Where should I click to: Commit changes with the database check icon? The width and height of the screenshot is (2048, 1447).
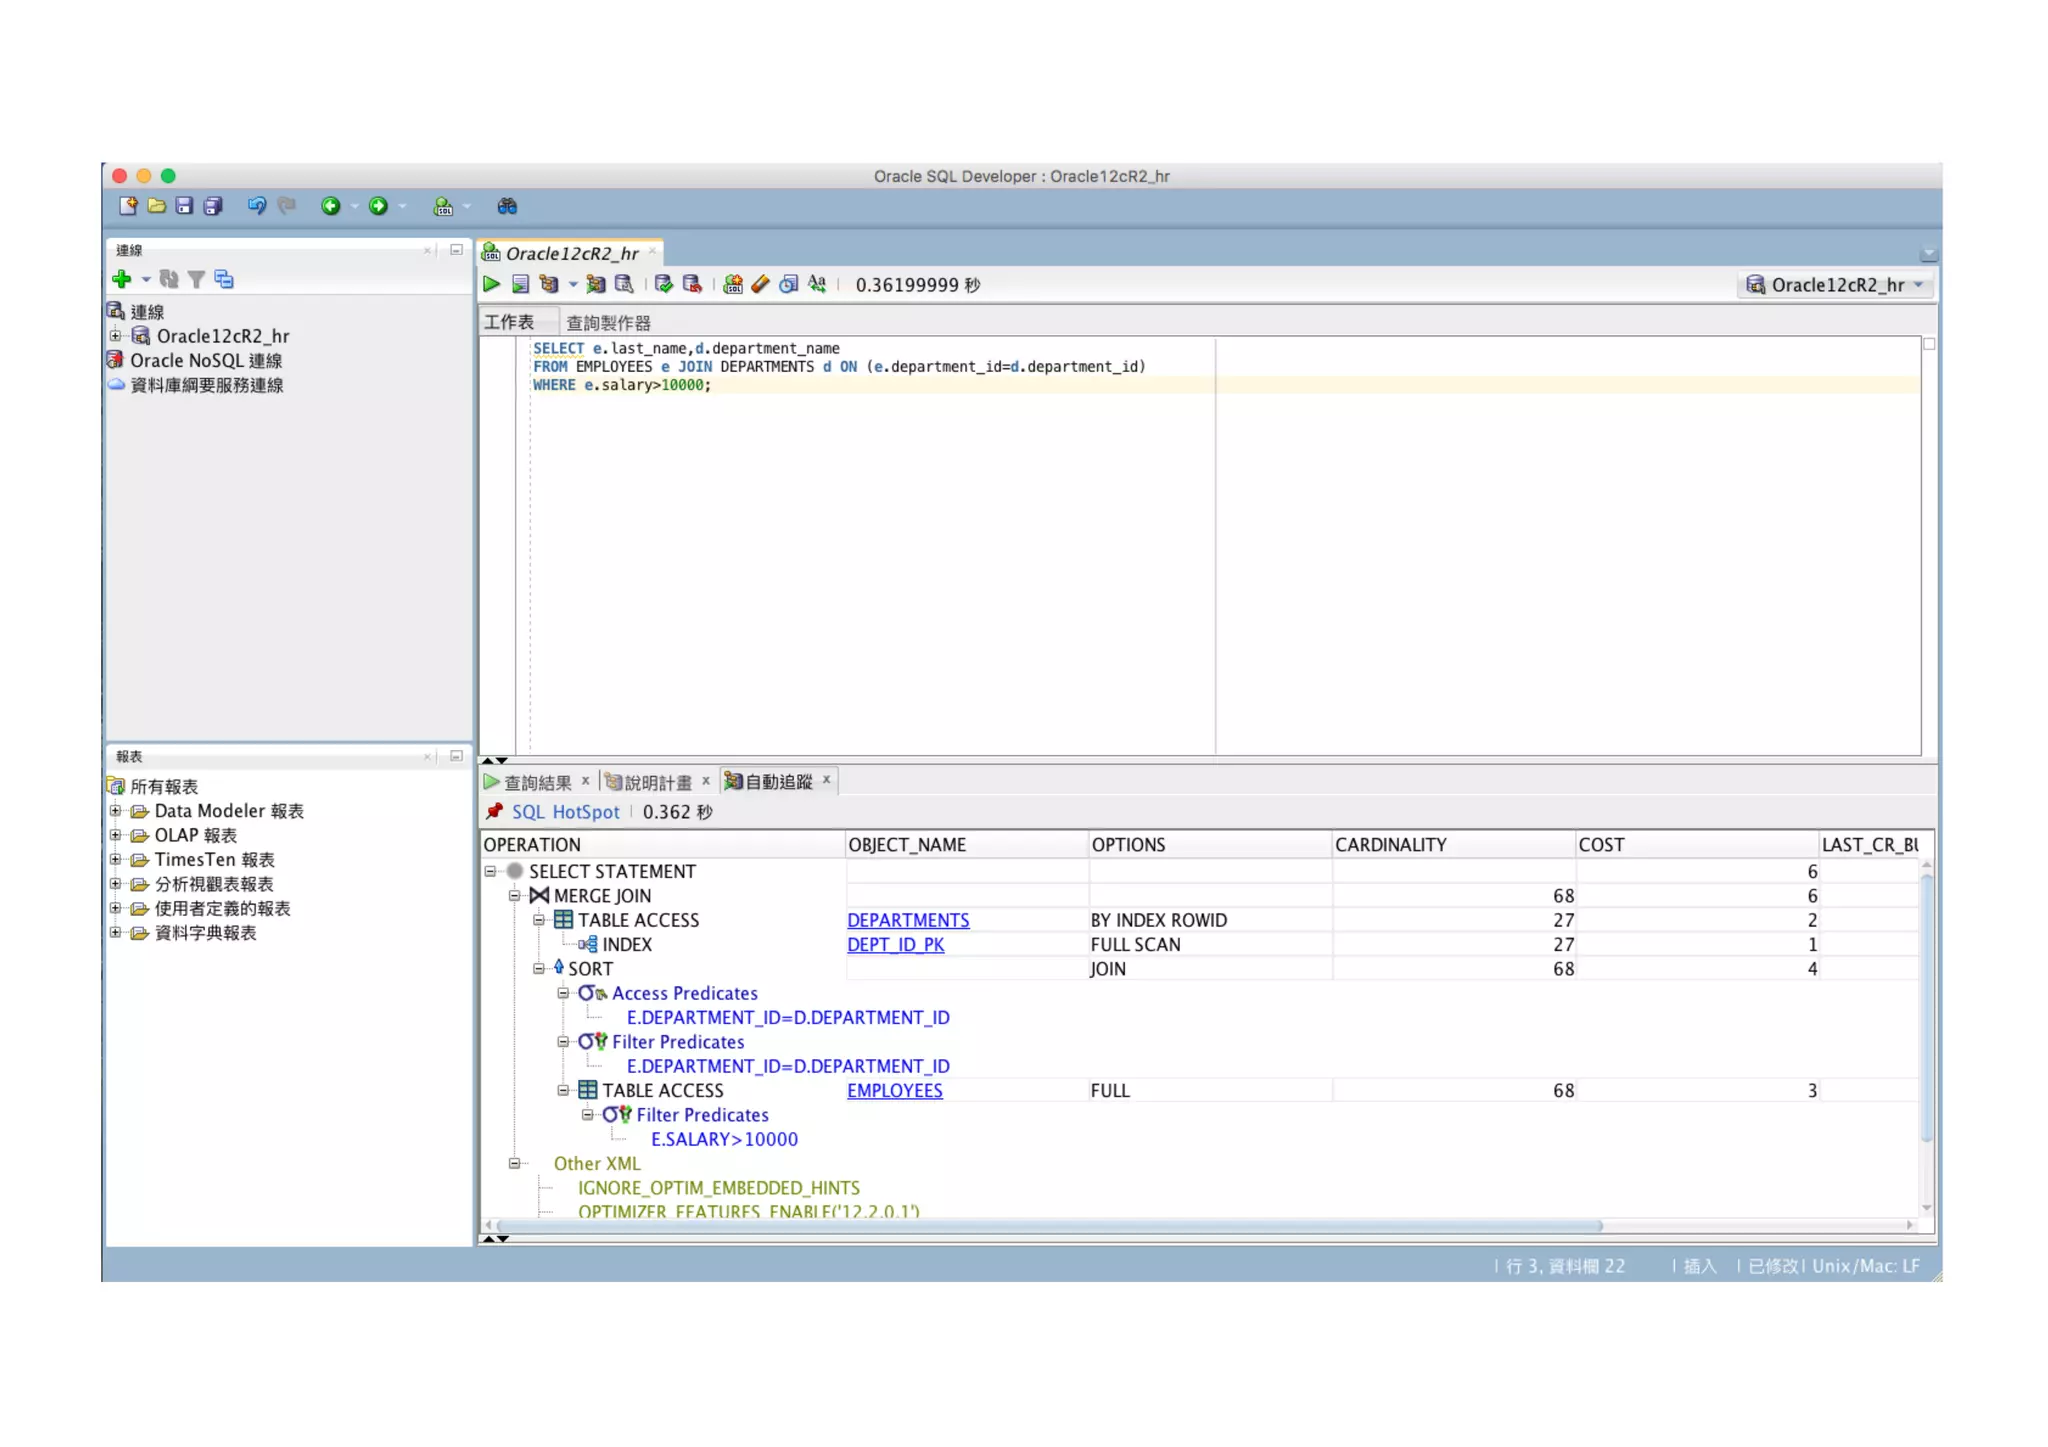click(663, 284)
